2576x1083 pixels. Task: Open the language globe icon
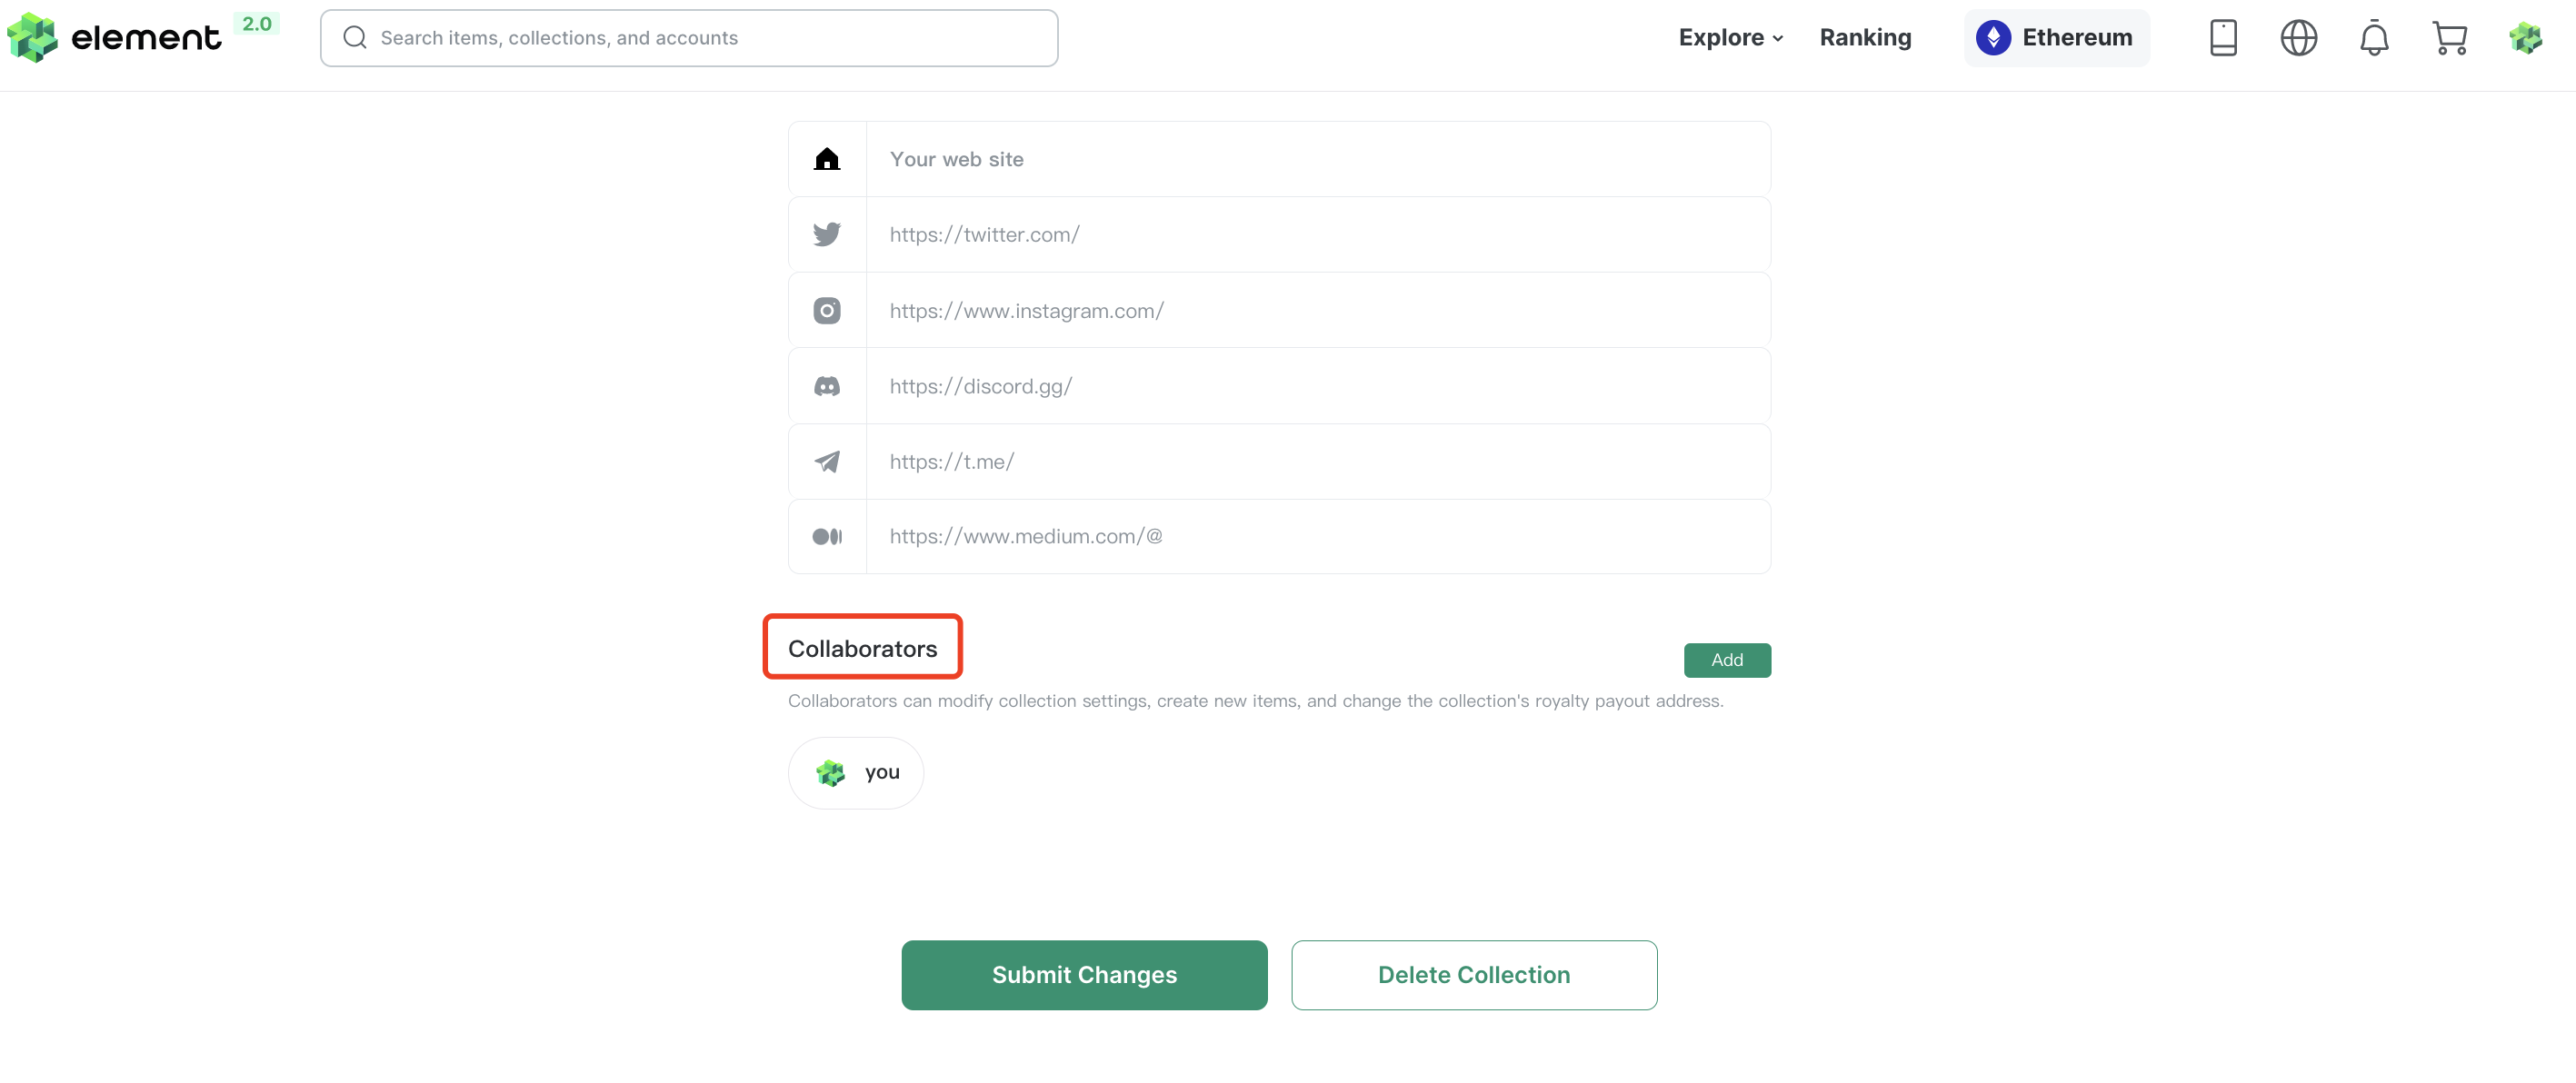[2298, 38]
